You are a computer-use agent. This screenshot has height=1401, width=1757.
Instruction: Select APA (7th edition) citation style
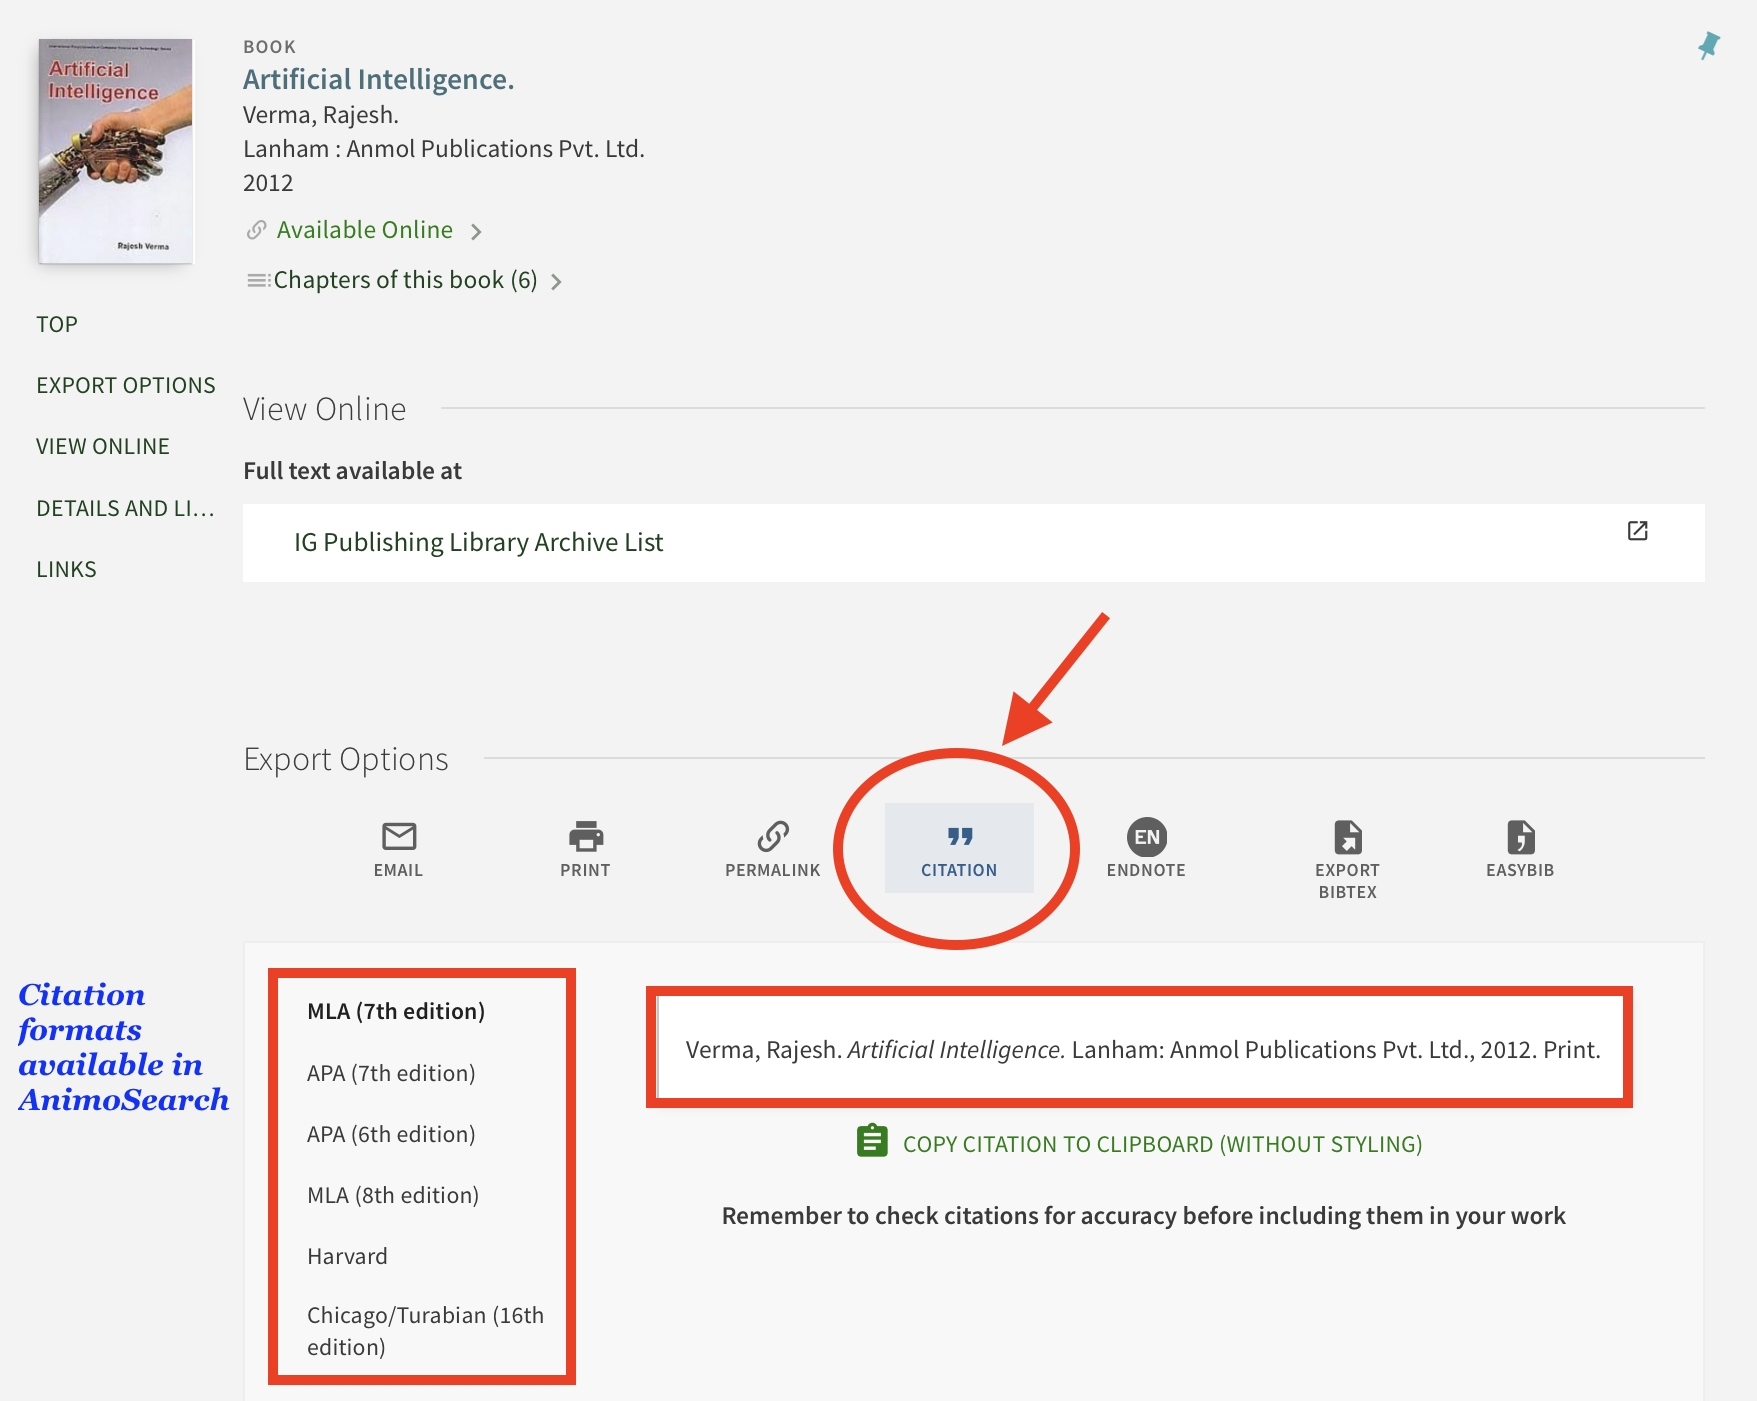coord(391,1073)
